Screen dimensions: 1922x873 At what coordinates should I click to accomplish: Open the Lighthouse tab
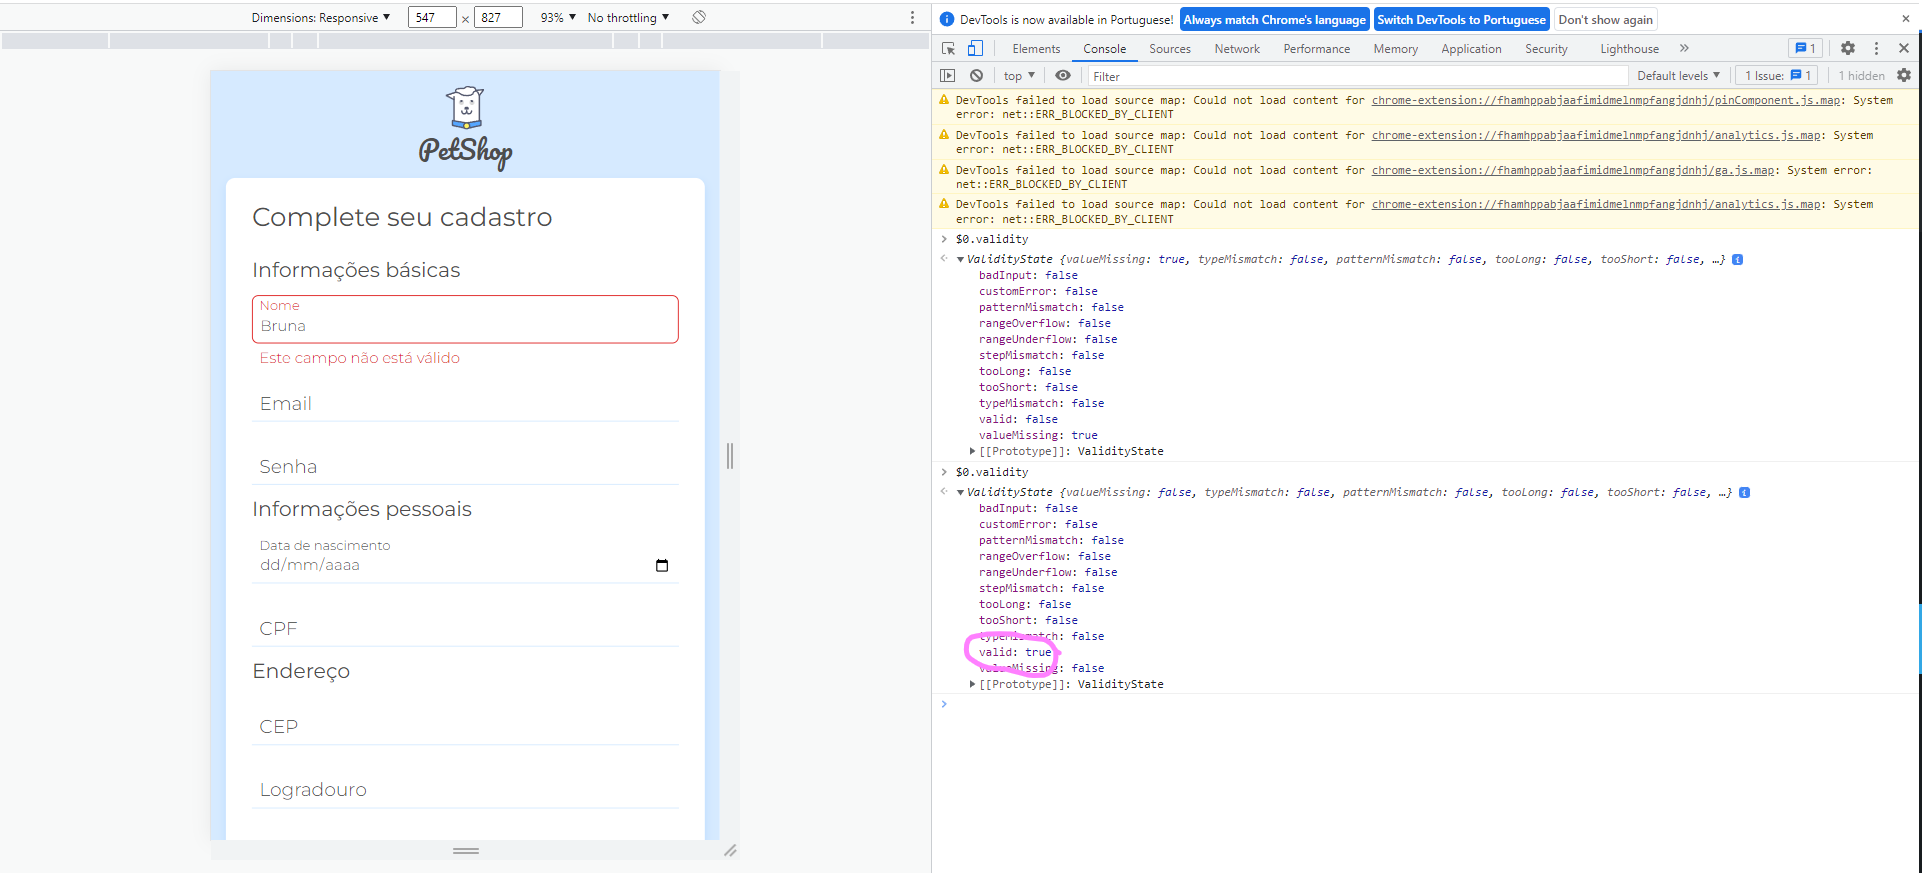pos(1629,48)
